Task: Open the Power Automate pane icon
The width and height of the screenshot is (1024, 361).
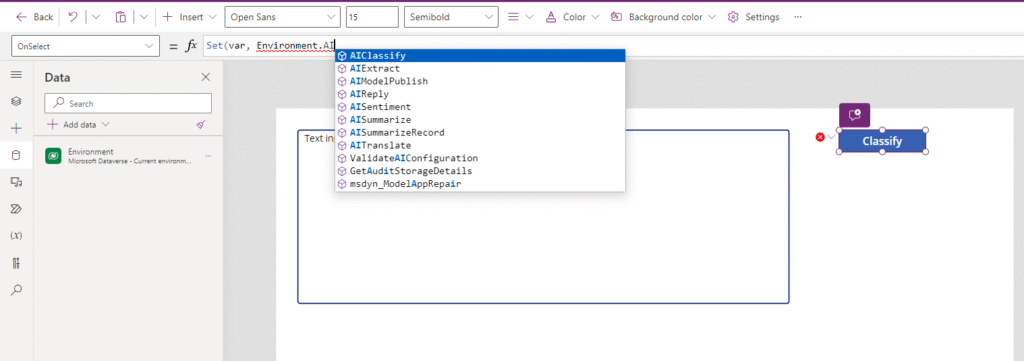Action: [x=16, y=209]
